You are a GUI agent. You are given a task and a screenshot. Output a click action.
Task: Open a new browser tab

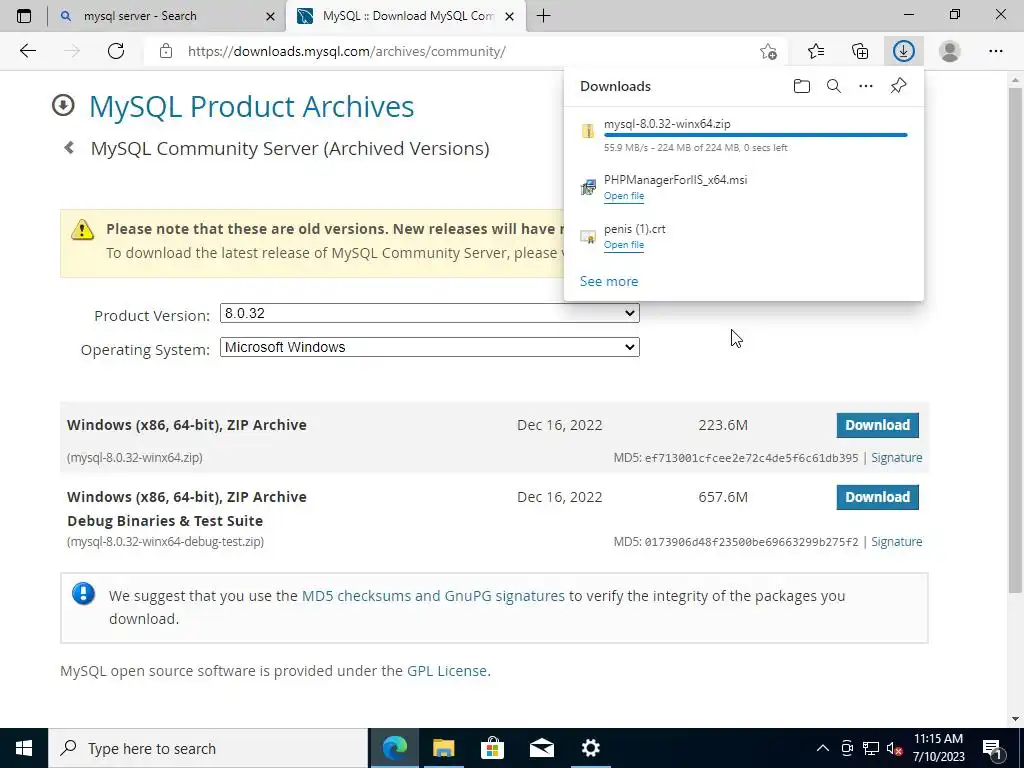(543, 16)
